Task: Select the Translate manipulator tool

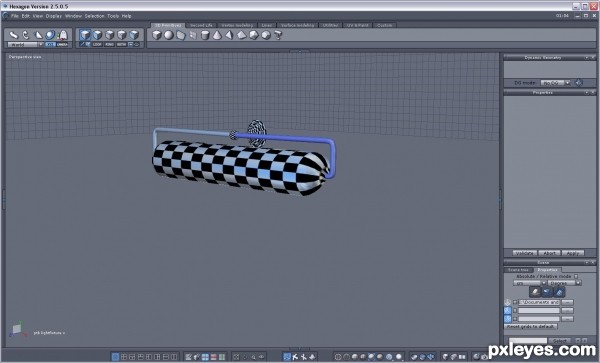Action: [14, 35]
